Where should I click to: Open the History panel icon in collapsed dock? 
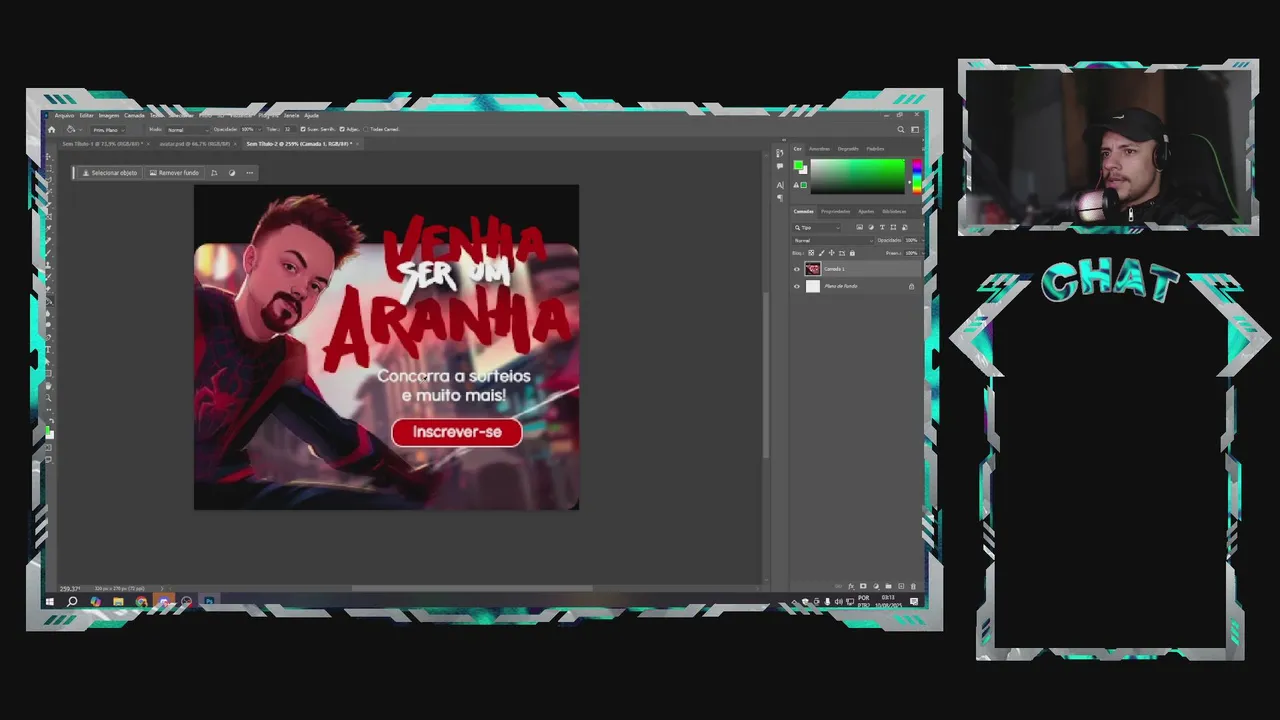click(x=780, y=153)
